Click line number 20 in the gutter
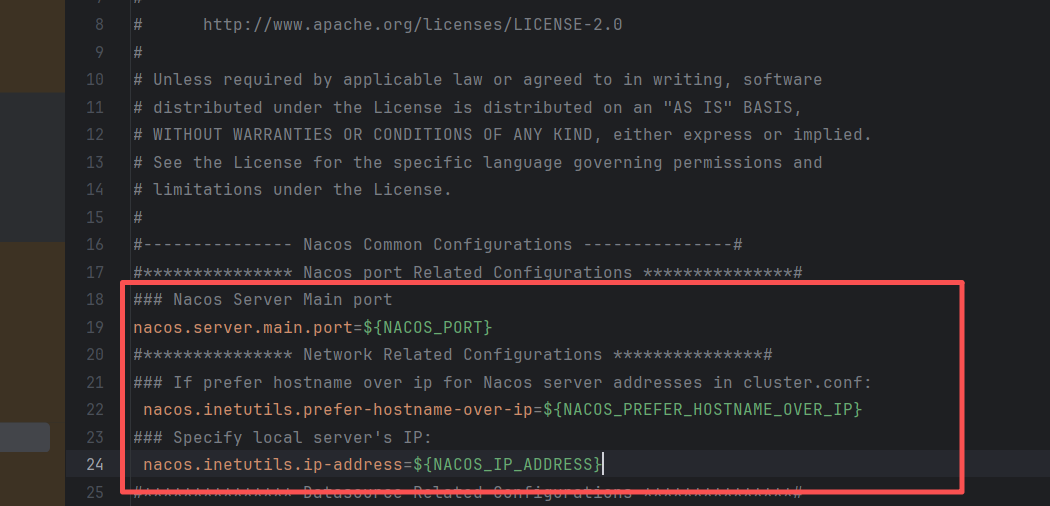 pos(95,354)
